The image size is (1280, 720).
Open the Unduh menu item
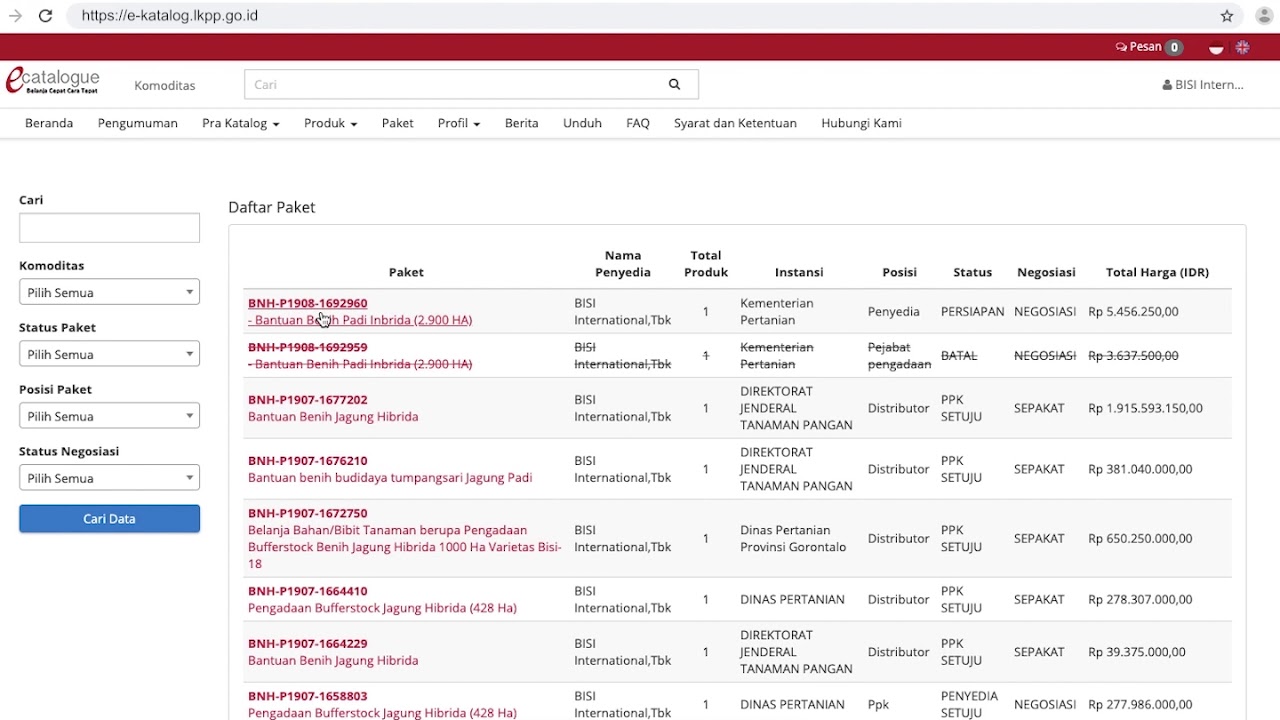click(x=582, y=123)
